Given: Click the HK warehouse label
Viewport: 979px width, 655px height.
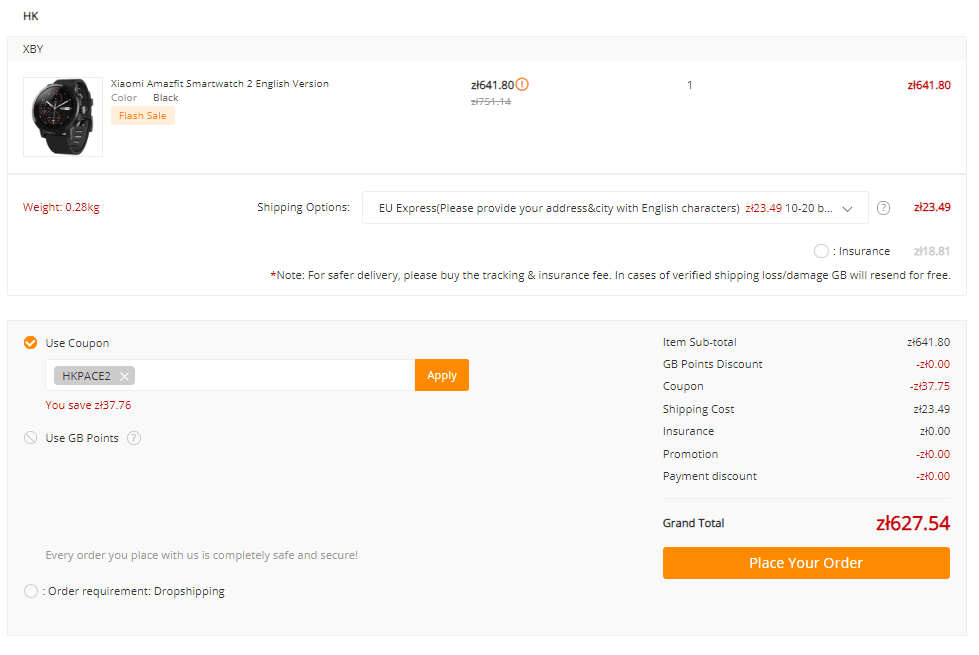Looking at the screenshot, I should click(x=31, y=16).
